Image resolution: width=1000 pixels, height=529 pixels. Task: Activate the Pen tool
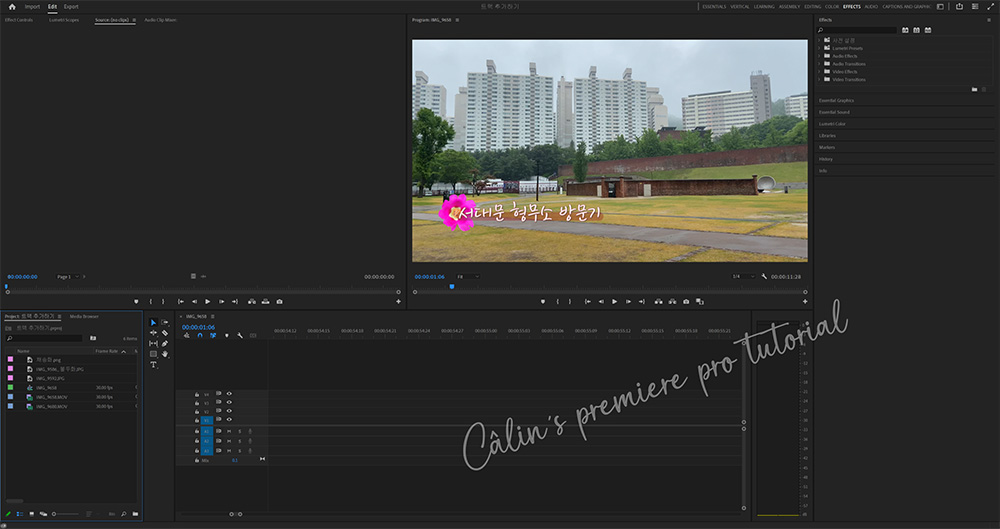point(165,344)
